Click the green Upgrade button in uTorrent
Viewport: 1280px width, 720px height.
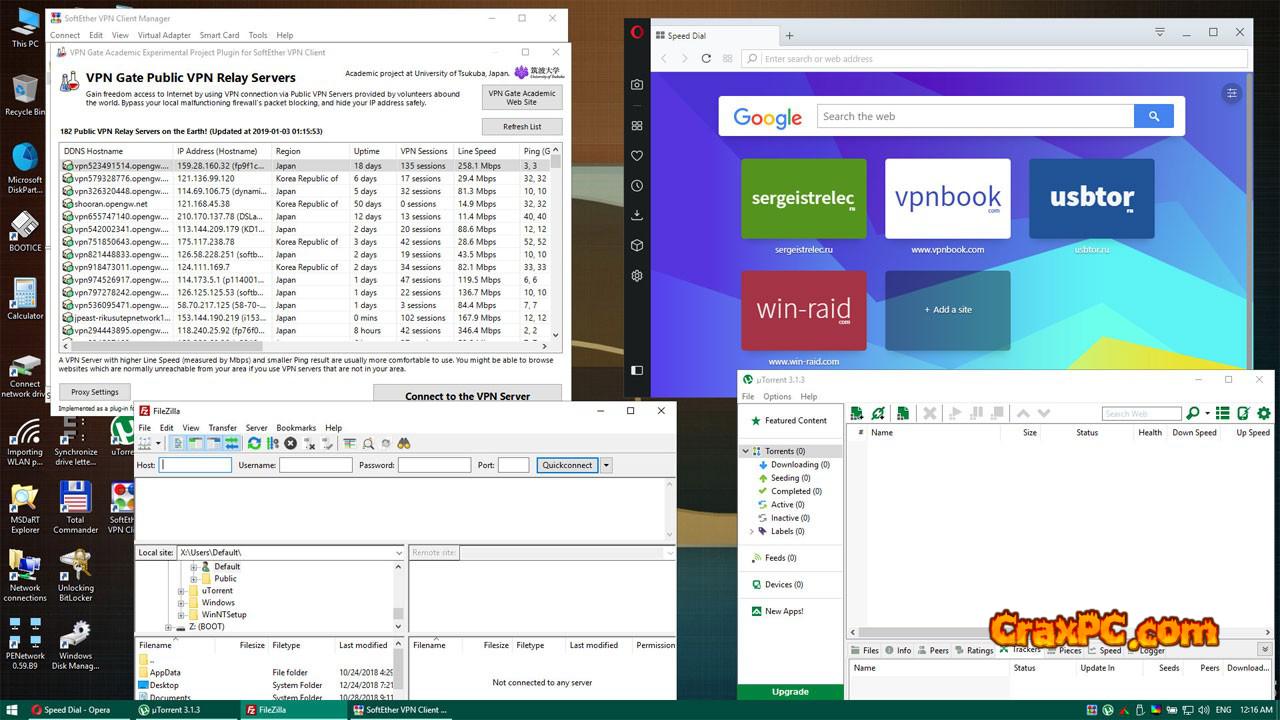click(790, 691)
